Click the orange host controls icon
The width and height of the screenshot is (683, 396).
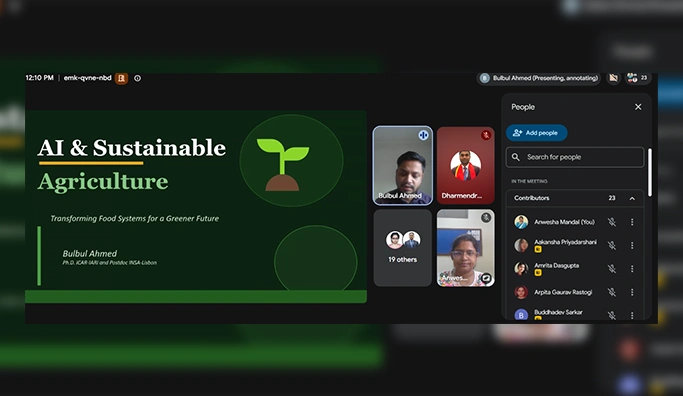pyautogui.click(x=121, y=78)
